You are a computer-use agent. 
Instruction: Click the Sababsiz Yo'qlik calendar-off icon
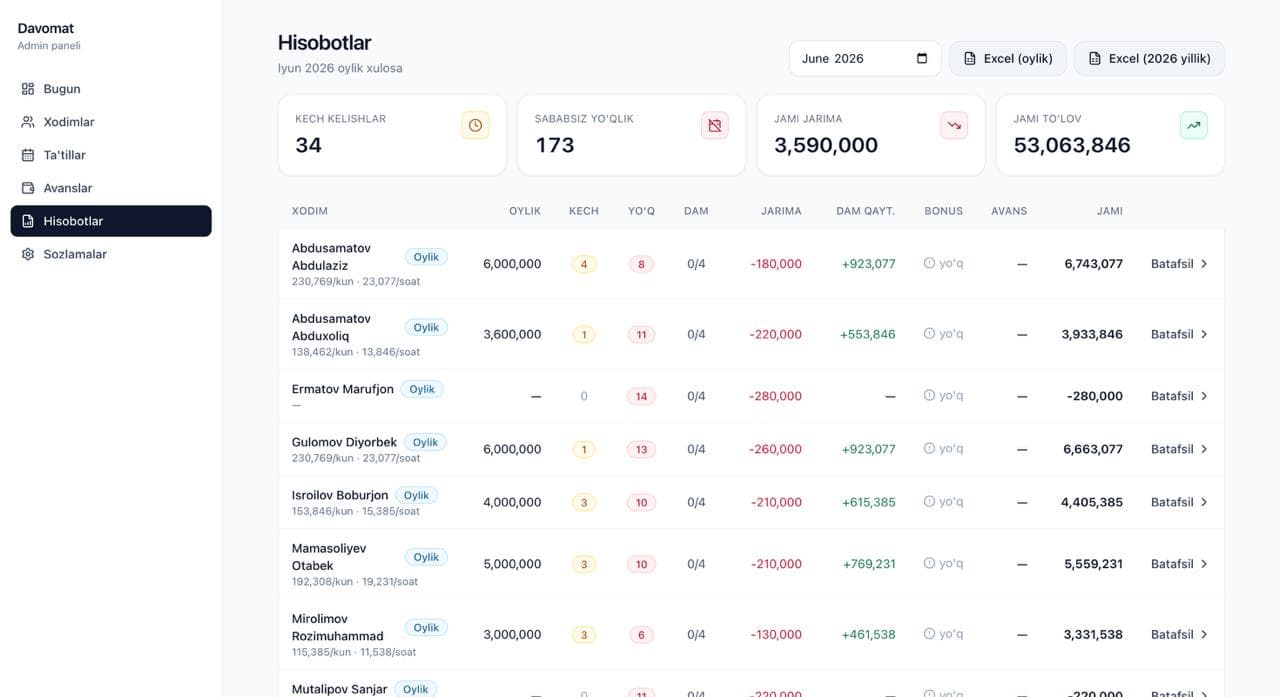pos(714,125)
